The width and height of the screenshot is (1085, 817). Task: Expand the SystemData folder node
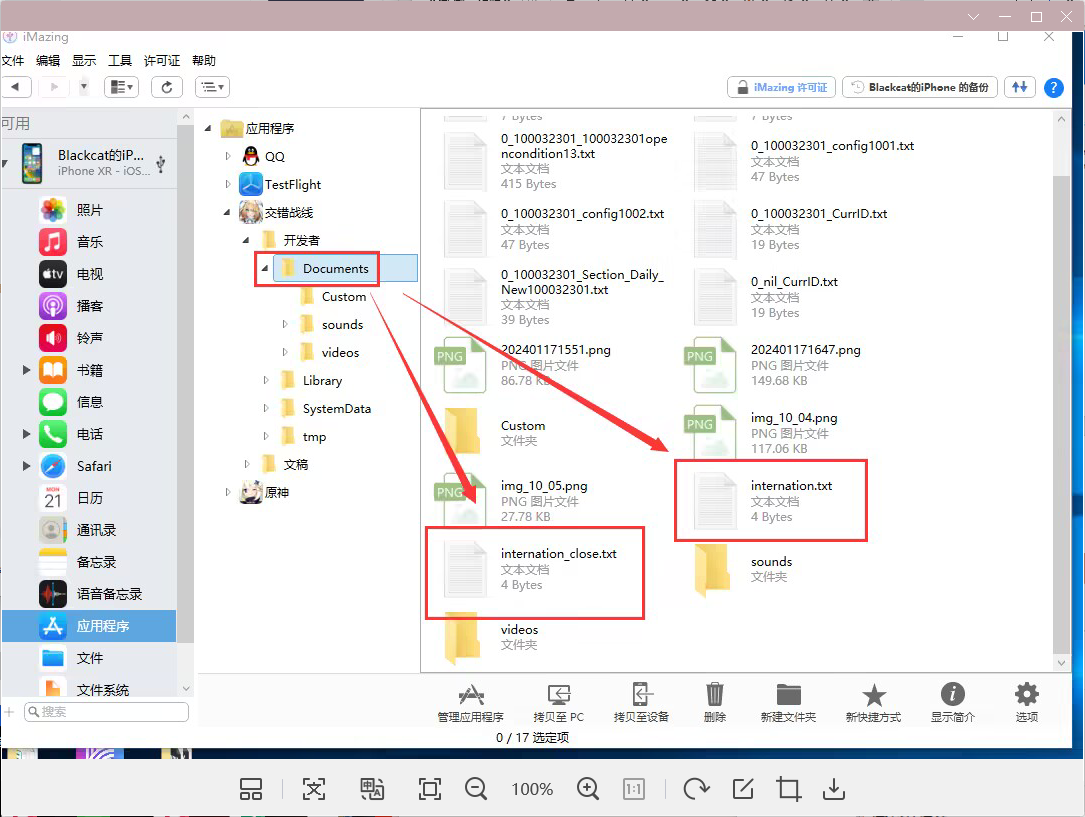266,408
